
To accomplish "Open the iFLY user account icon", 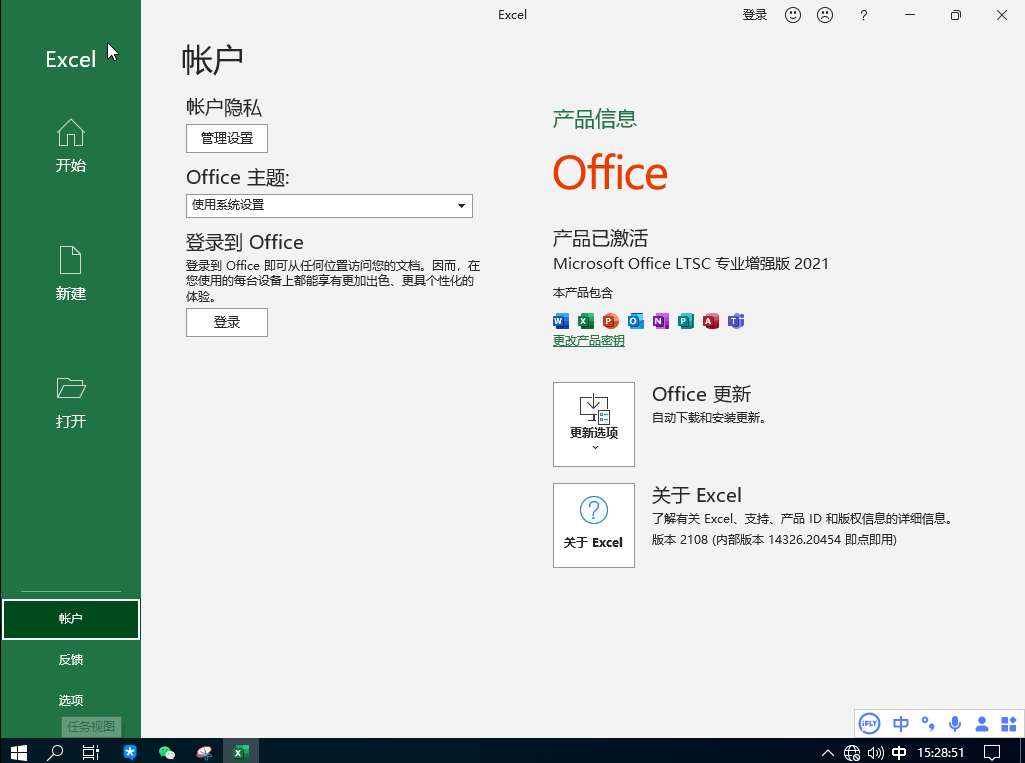I will coord(982,723).
